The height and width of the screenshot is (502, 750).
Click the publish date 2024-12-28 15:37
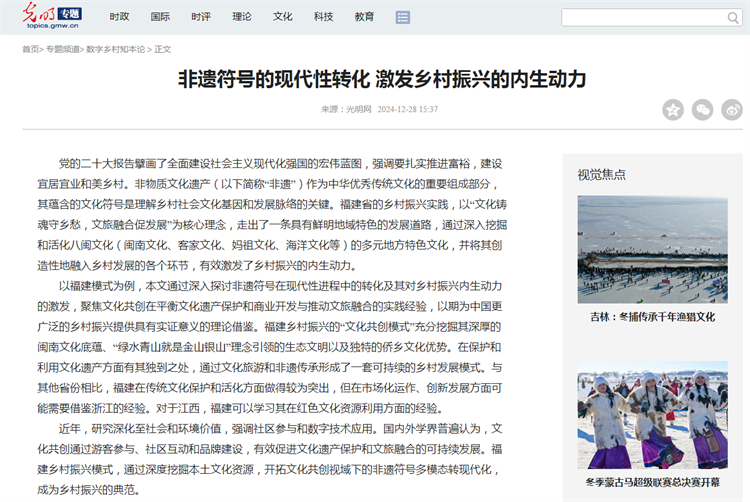pos(408,109)
